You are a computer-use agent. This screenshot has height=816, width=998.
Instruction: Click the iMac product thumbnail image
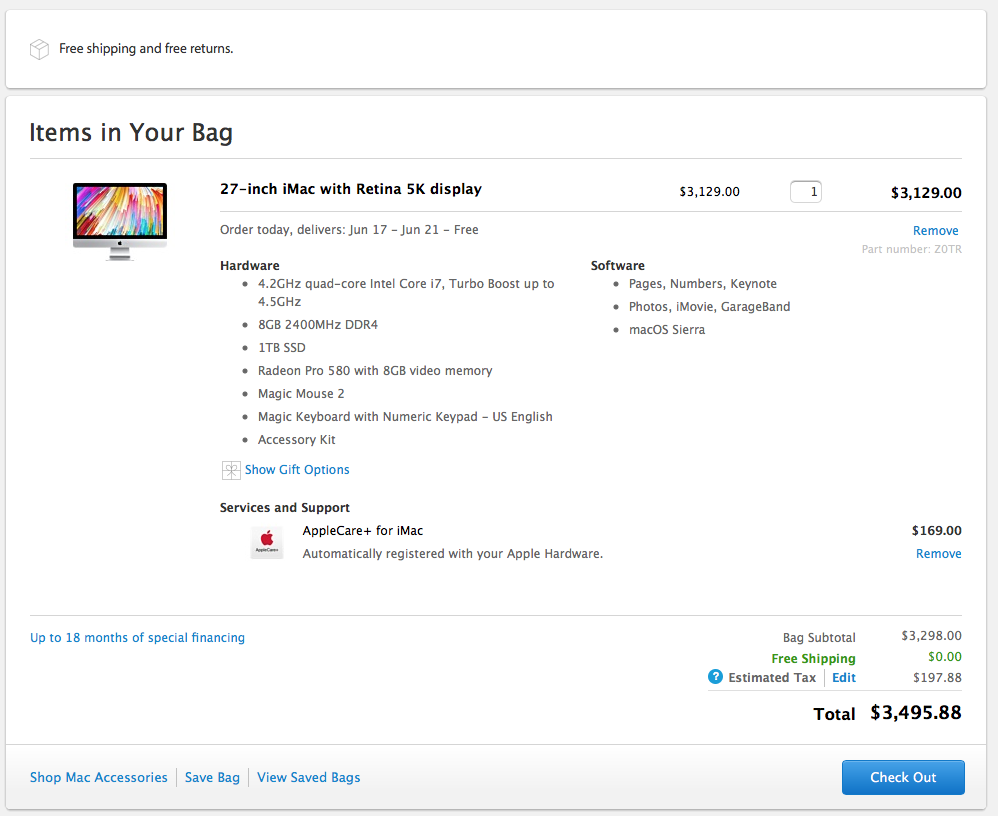(120, 221)
